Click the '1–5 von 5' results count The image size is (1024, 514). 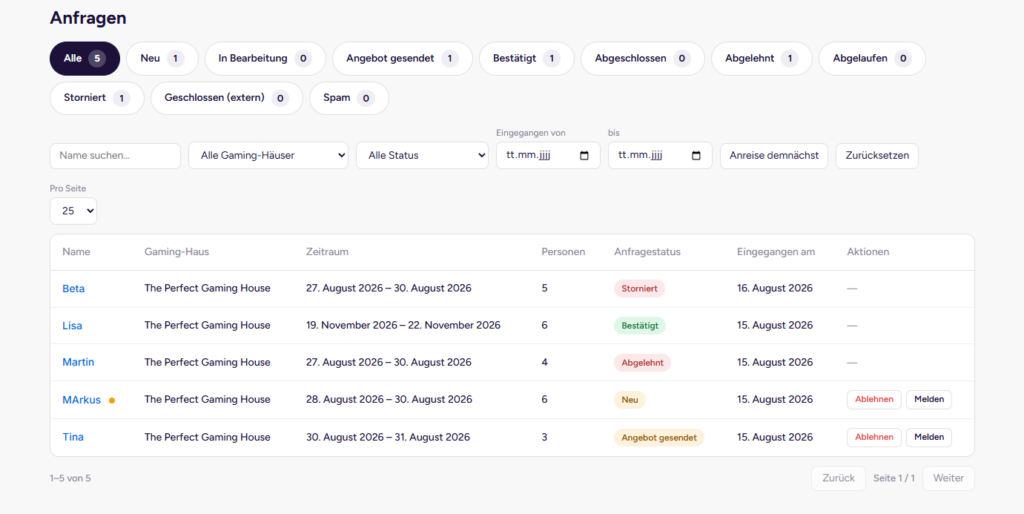(x=71, y=478)
